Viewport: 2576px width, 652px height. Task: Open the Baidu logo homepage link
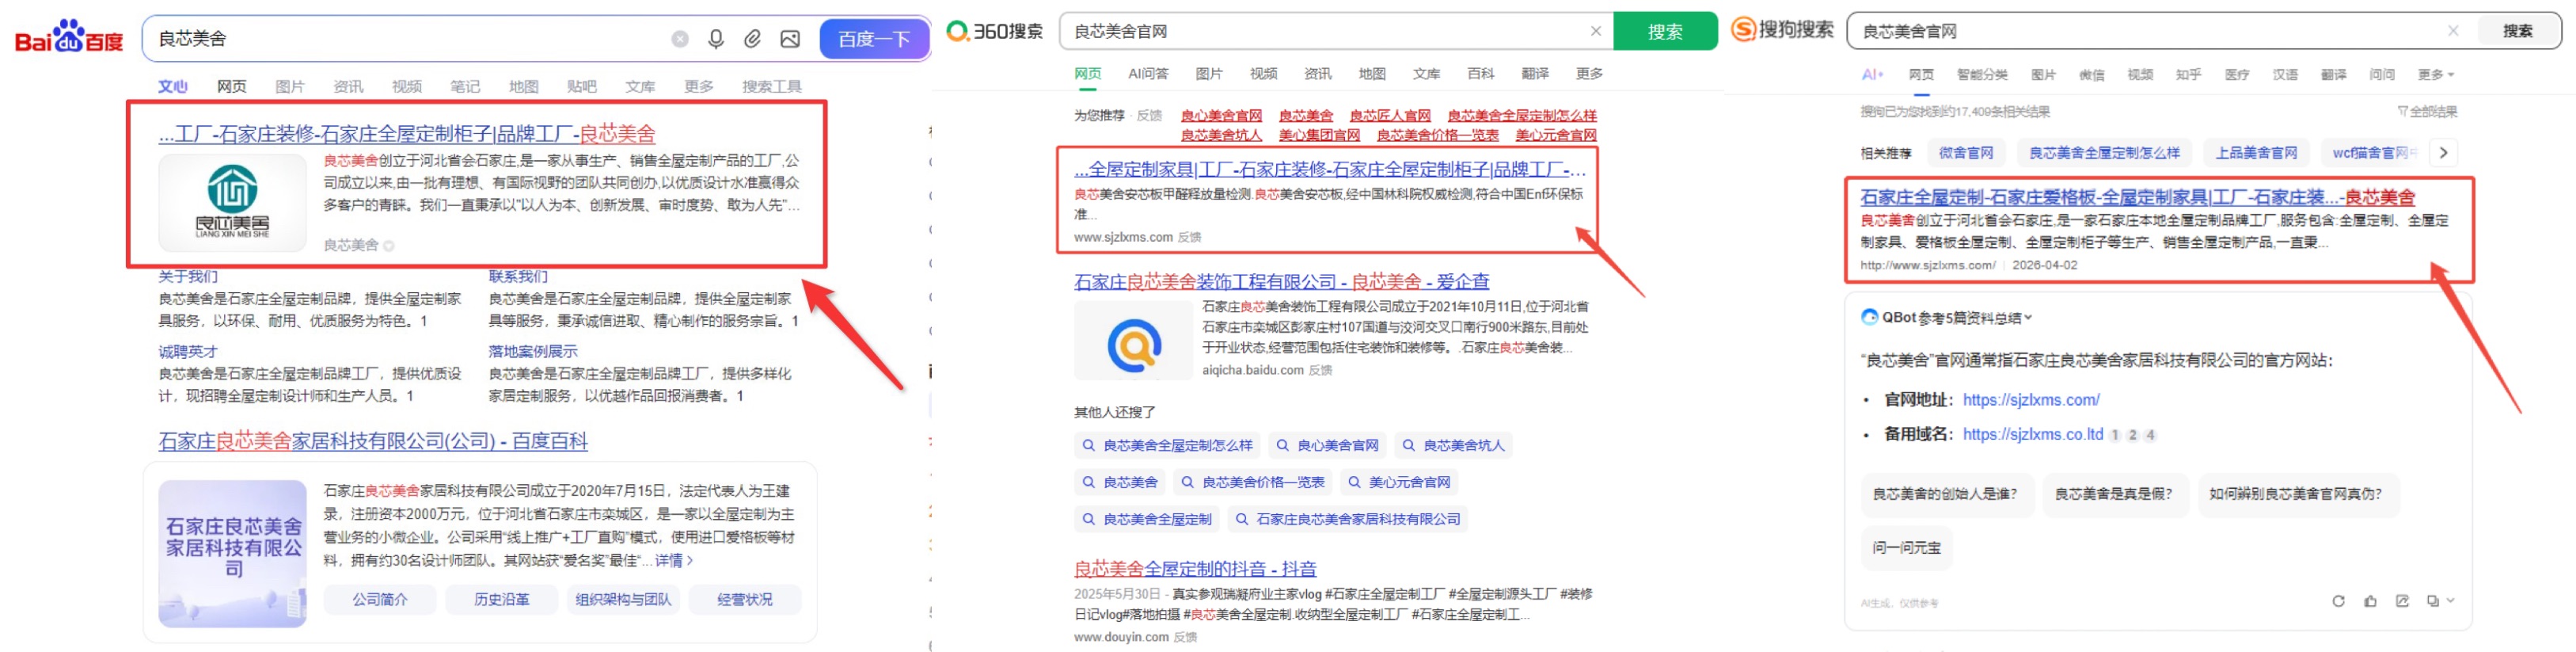coord(69,38)
